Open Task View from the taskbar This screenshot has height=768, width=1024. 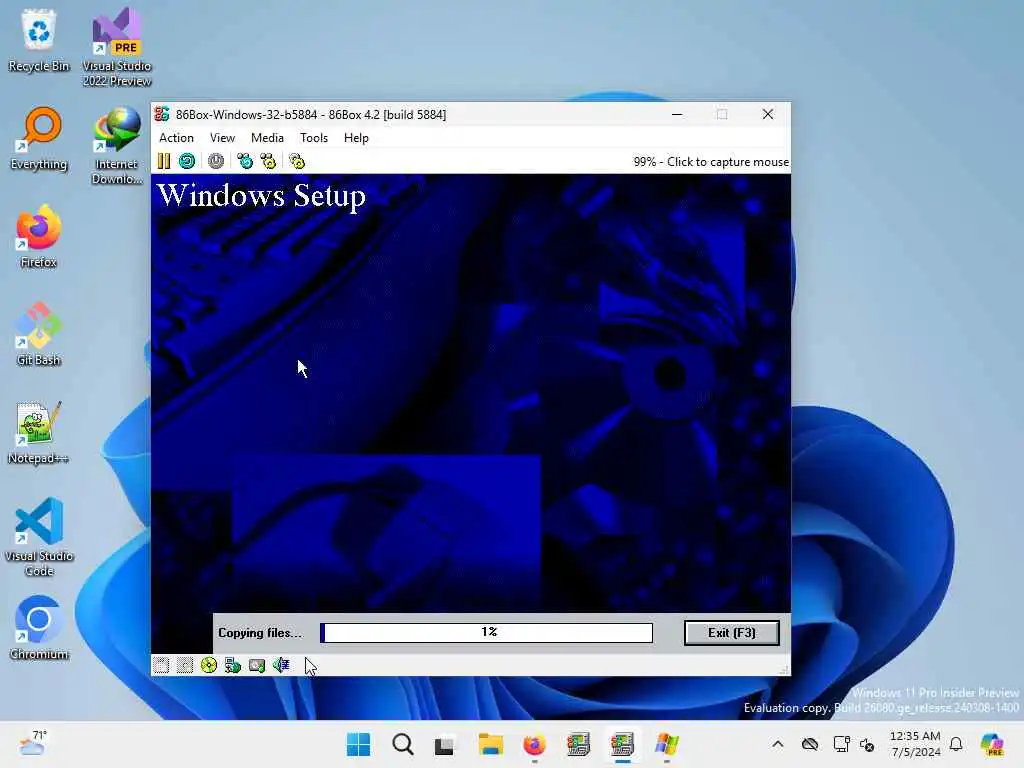[x=445, y=744]
